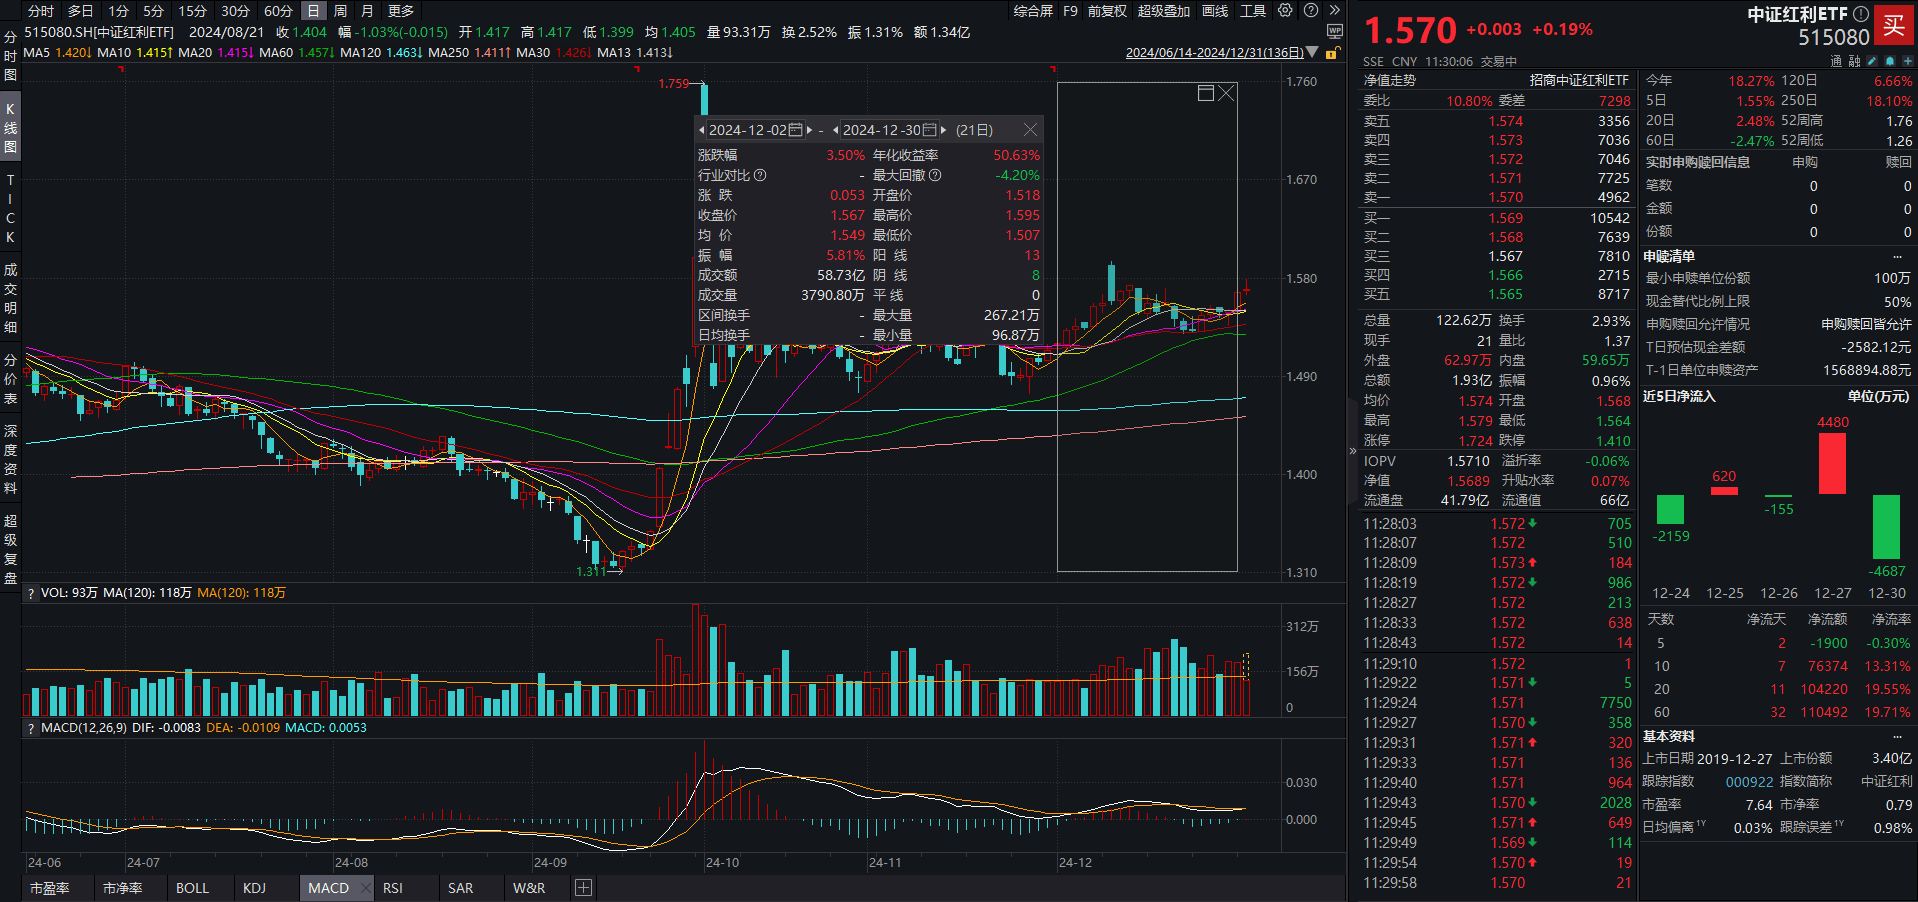The width and height of the screenshot is (1918, 902).
Task: Open the 更多 timeframe dropdown
Action: point(401,11)
